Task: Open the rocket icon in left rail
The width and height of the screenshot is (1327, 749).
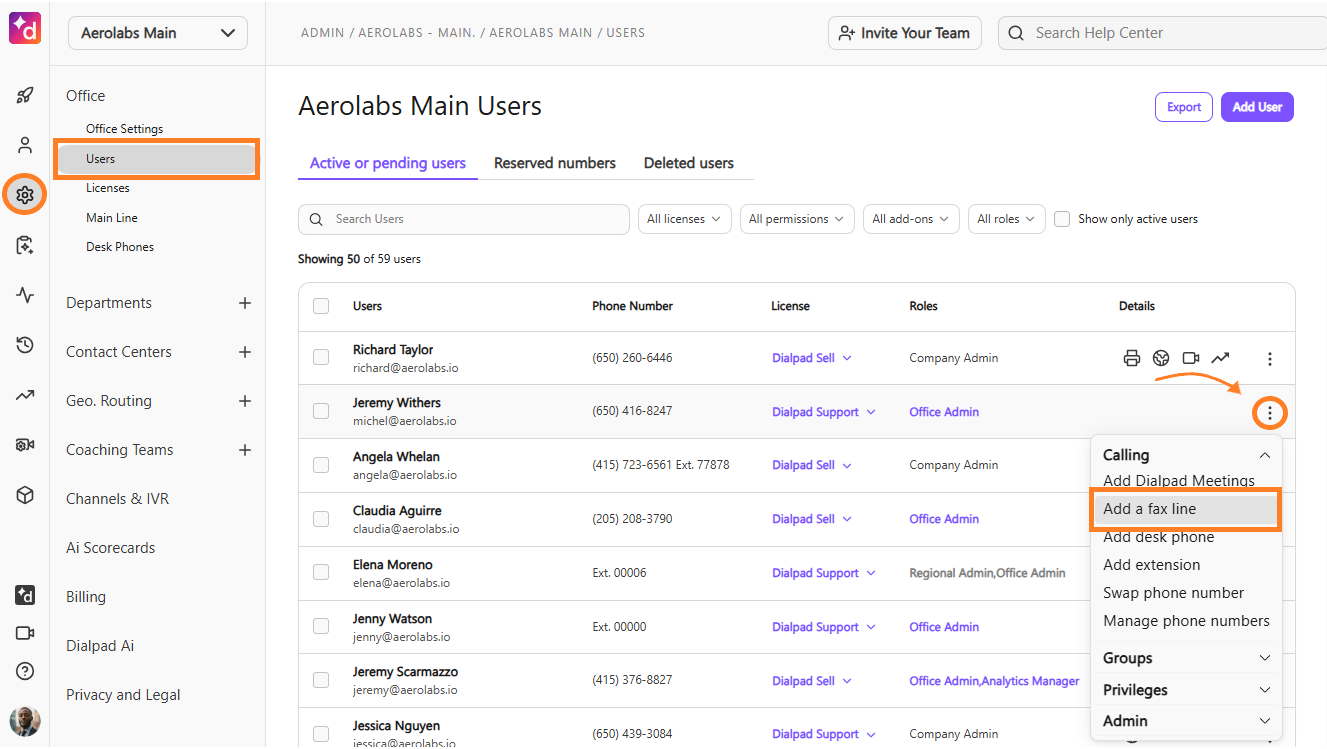Action: pyautogui.click(x=25, y=96)
